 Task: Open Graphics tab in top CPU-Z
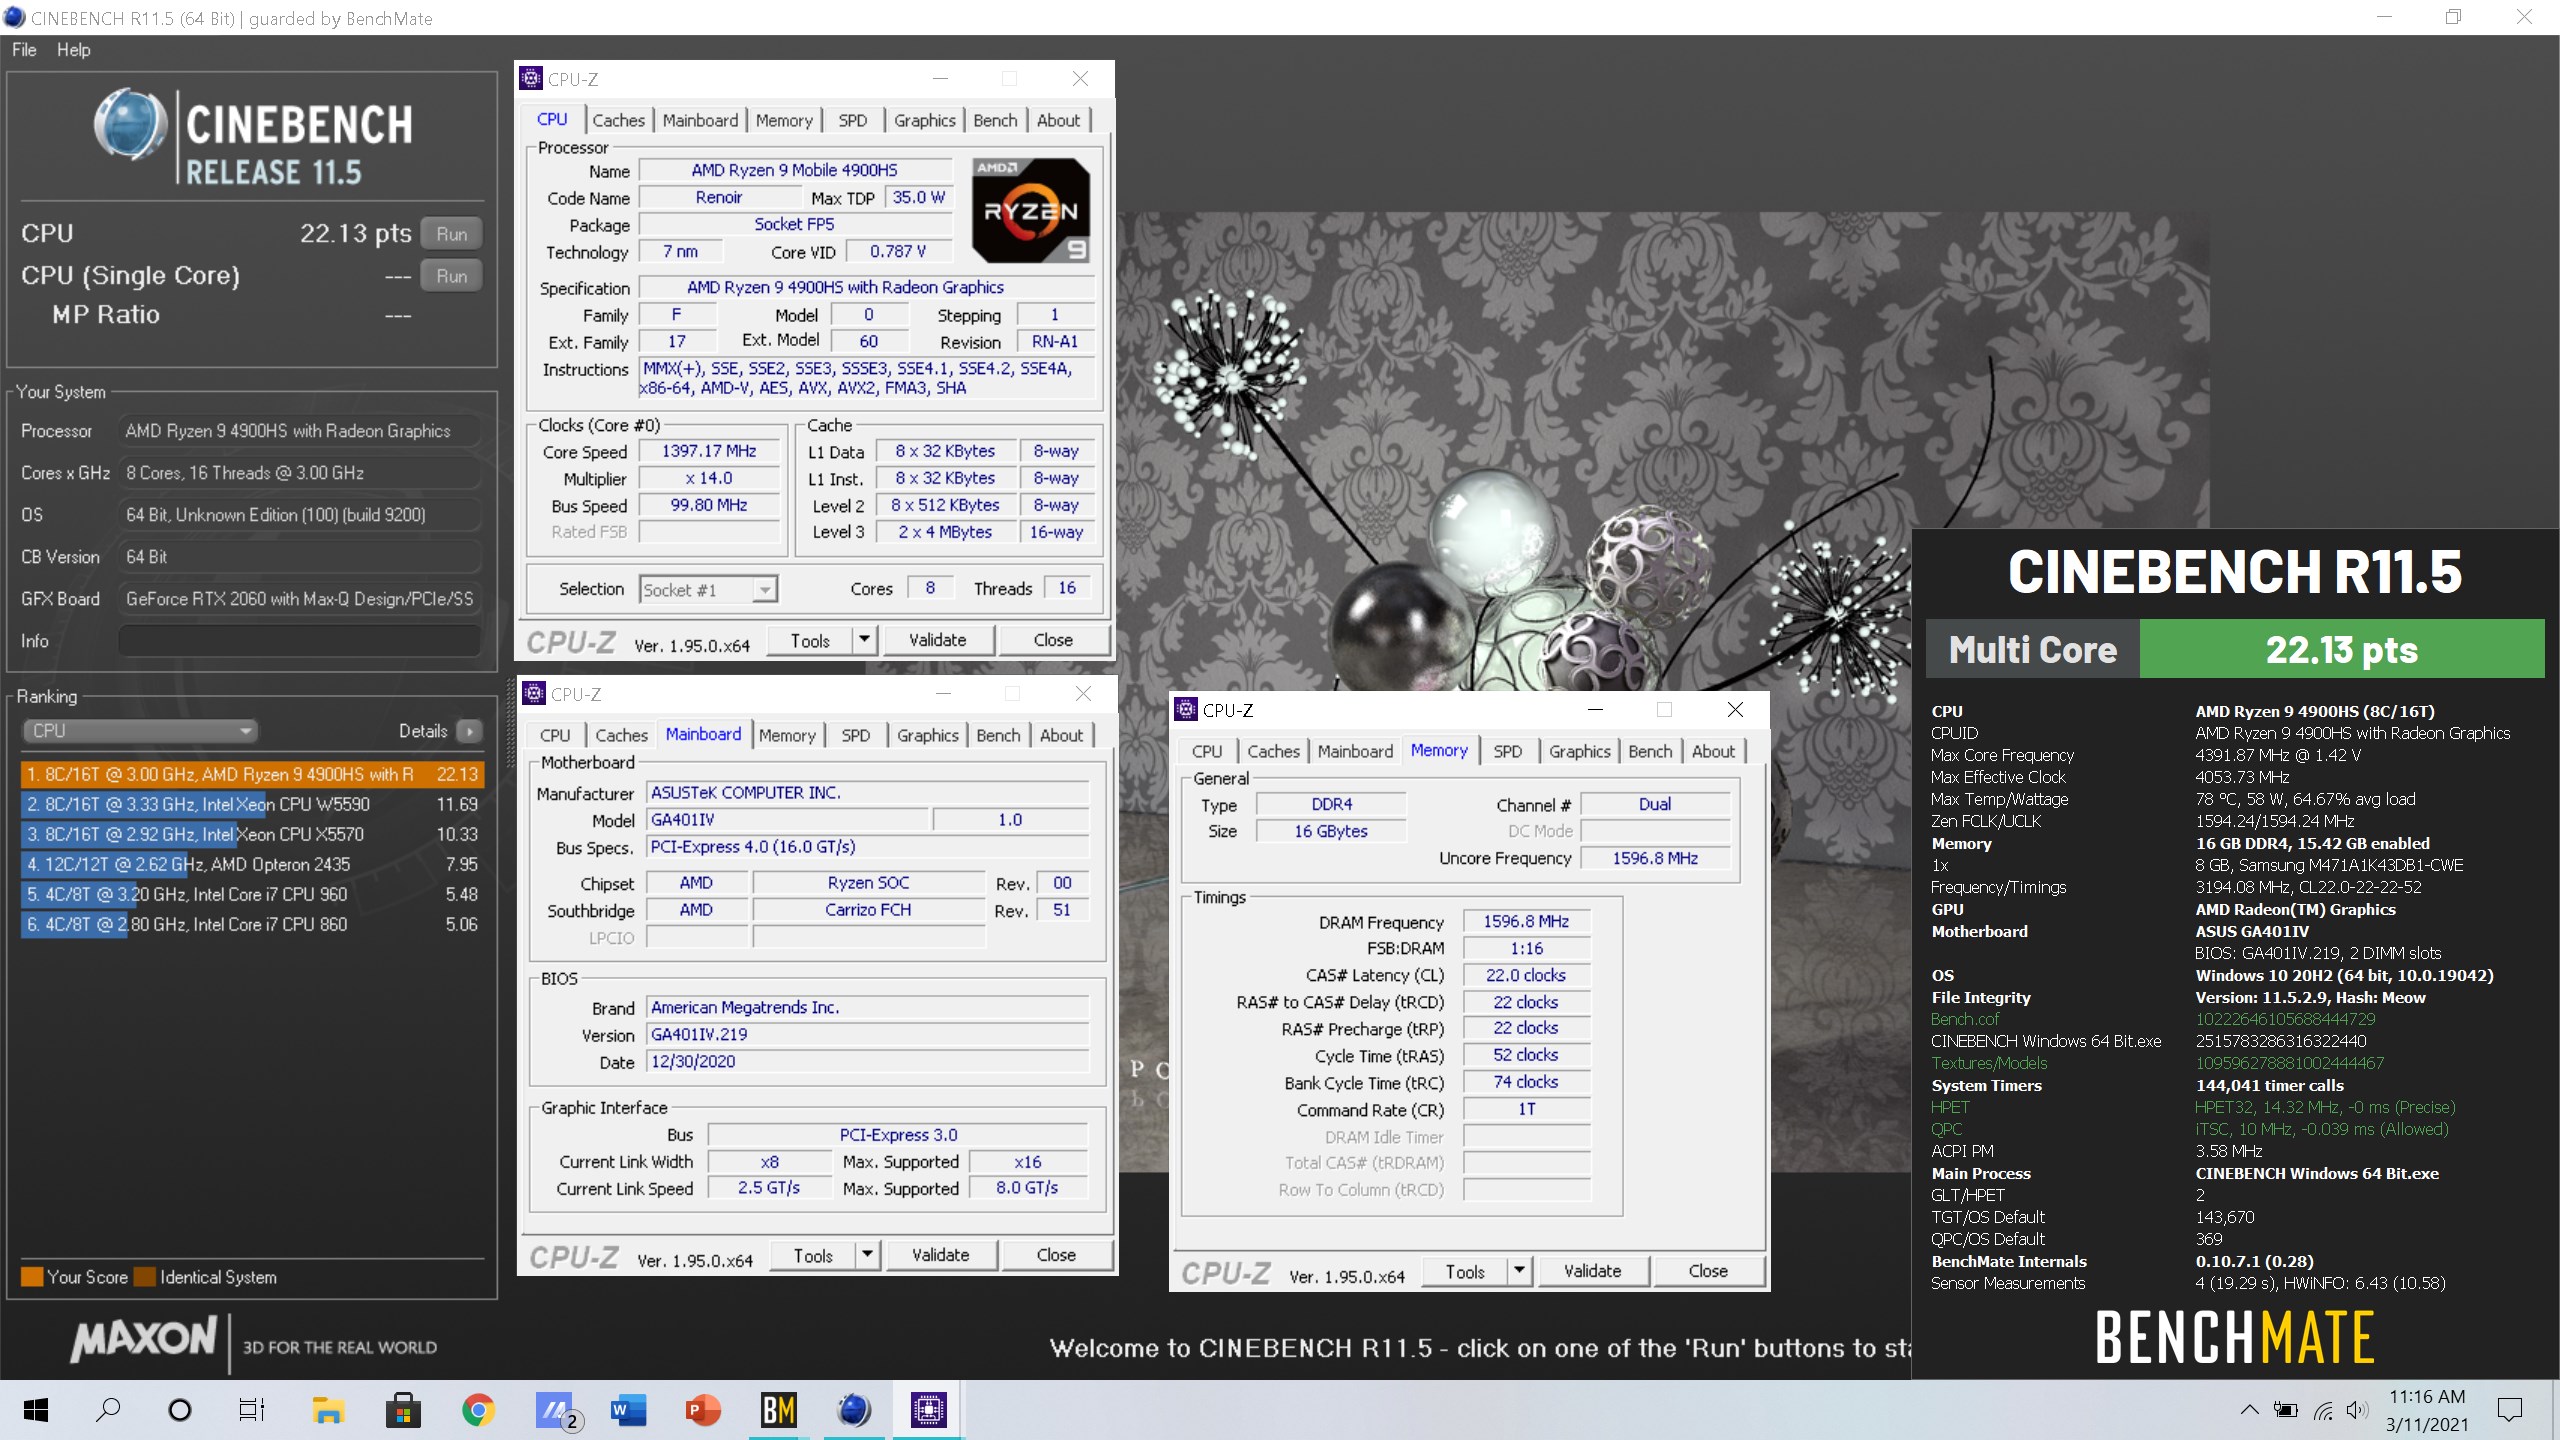(x=925, y=120)
